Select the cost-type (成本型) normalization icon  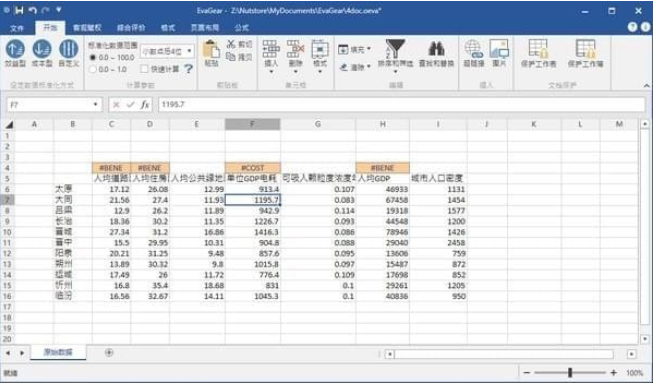tap(42, 49)
